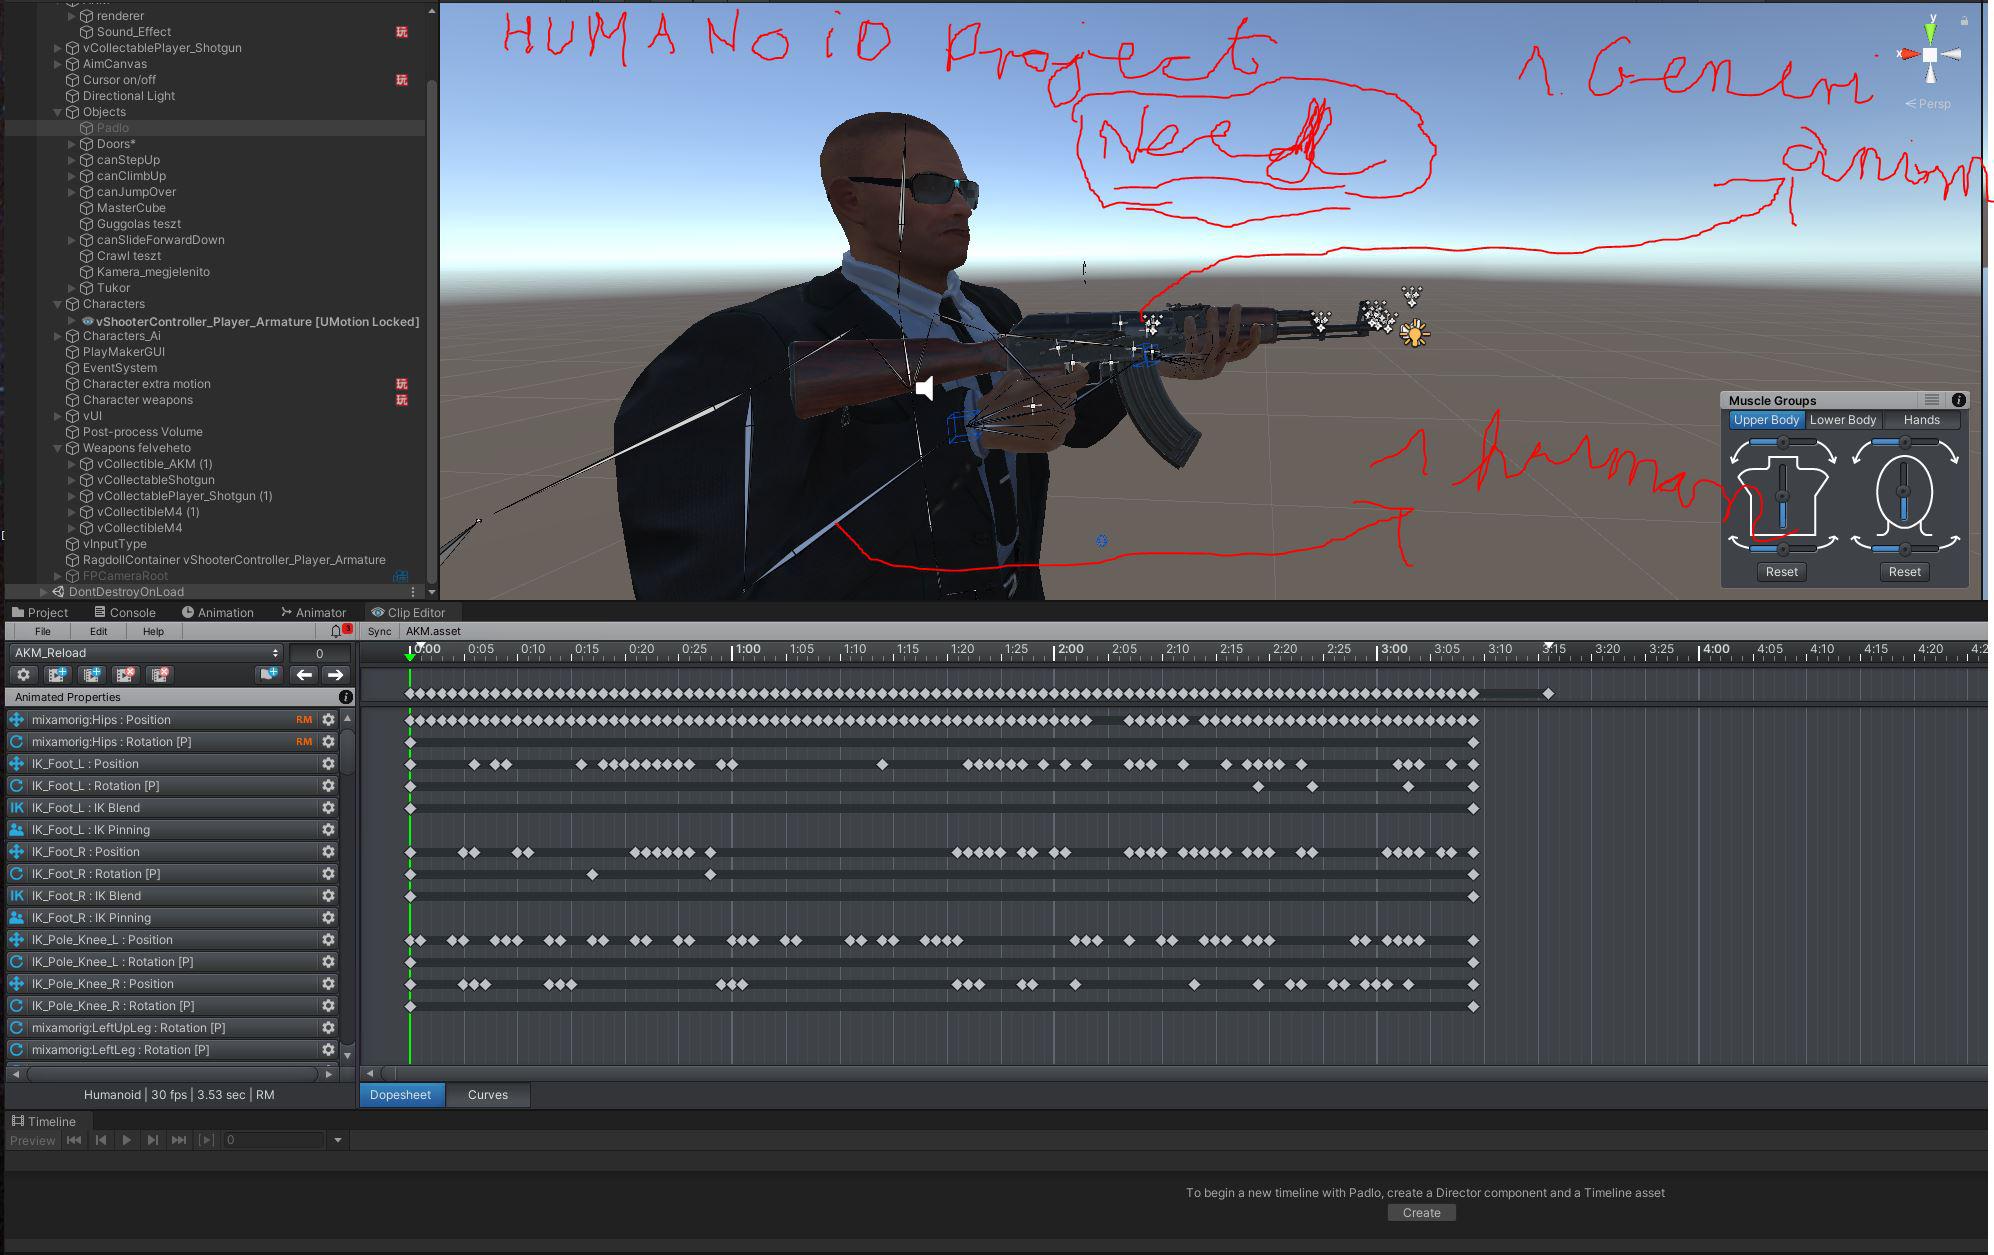Click the IK icon of IK_Foot_L : IK Blend
Viewport: 1994px width, 1255px height.
(x=16, y=808)
